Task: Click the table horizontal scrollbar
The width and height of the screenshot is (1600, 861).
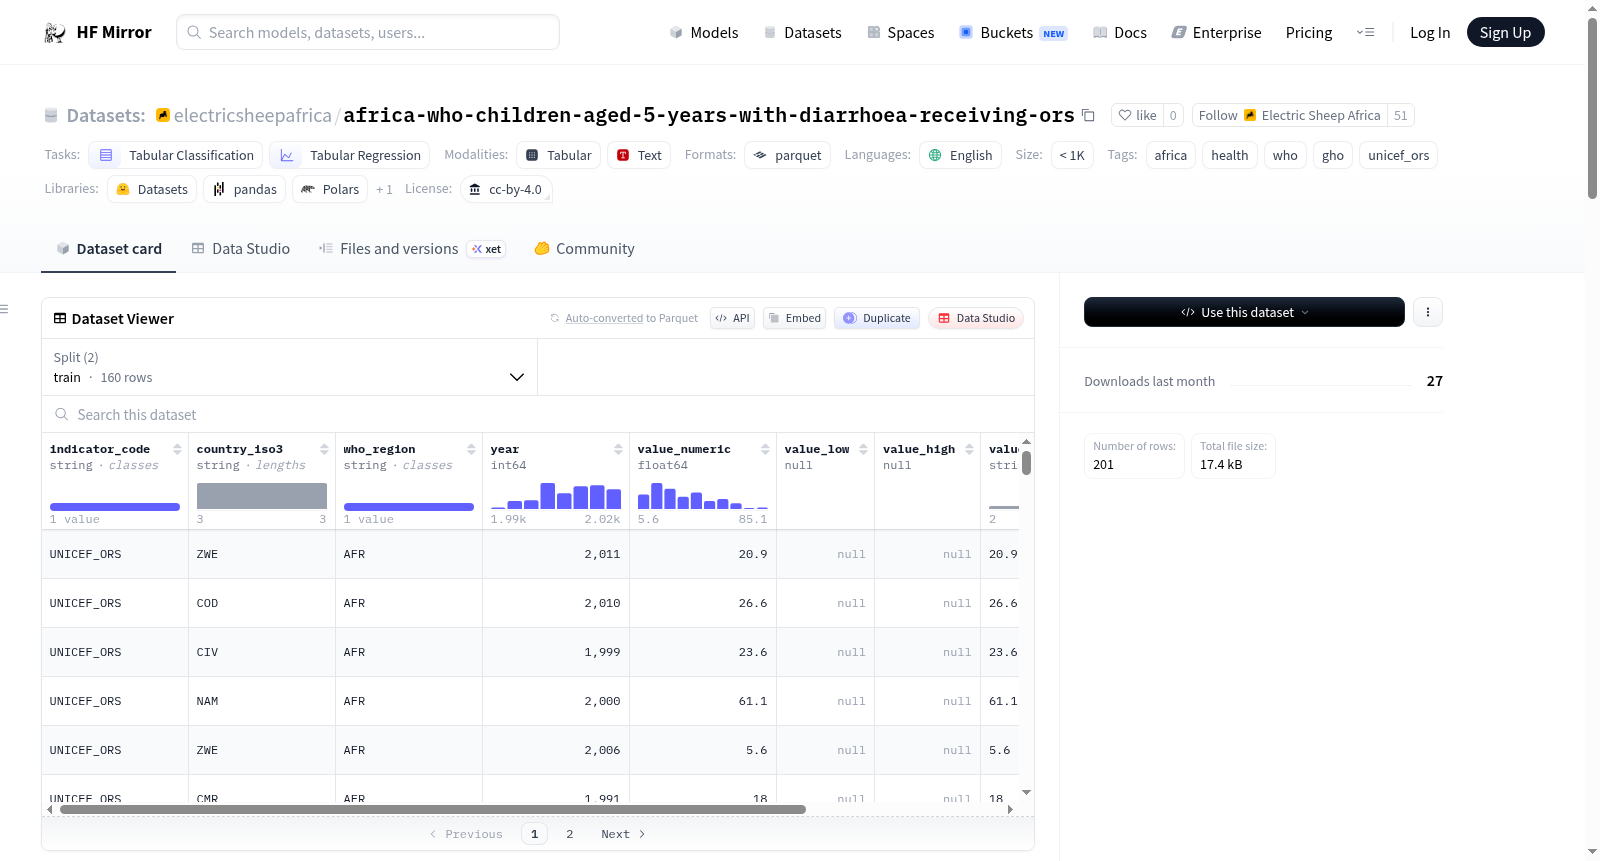Action: click(x=433, y=810)
